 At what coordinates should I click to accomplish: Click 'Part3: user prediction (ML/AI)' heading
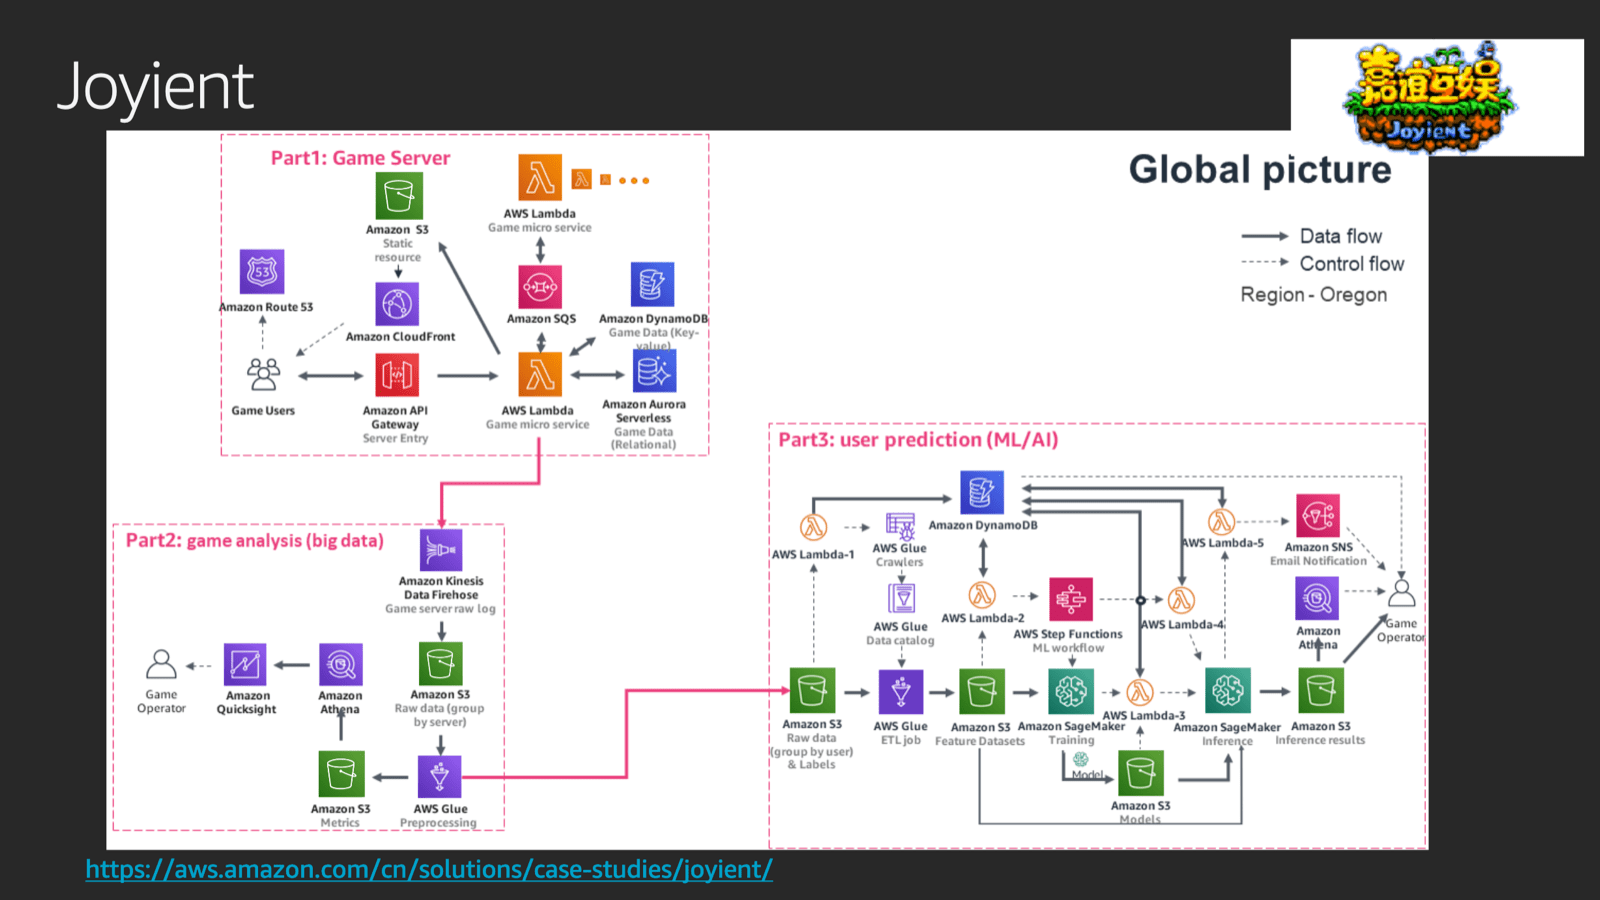pyautogui.click(x=918, y=440)
